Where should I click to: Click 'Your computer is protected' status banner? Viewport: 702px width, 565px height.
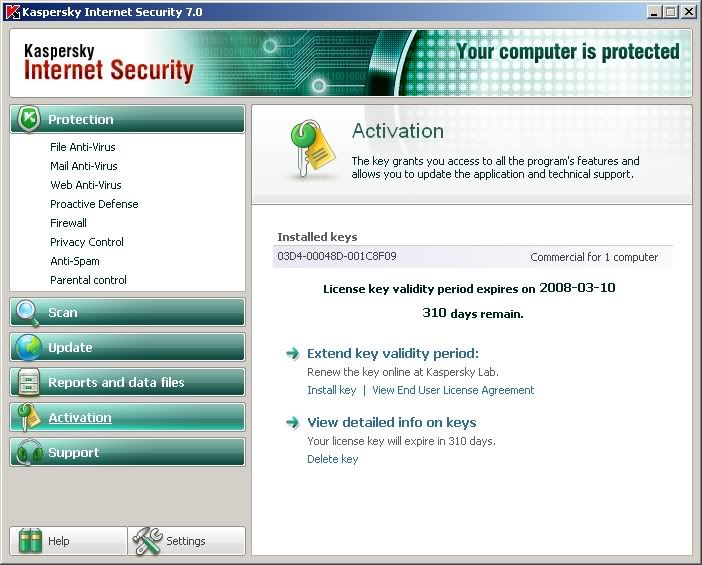(x=568, y=51)
